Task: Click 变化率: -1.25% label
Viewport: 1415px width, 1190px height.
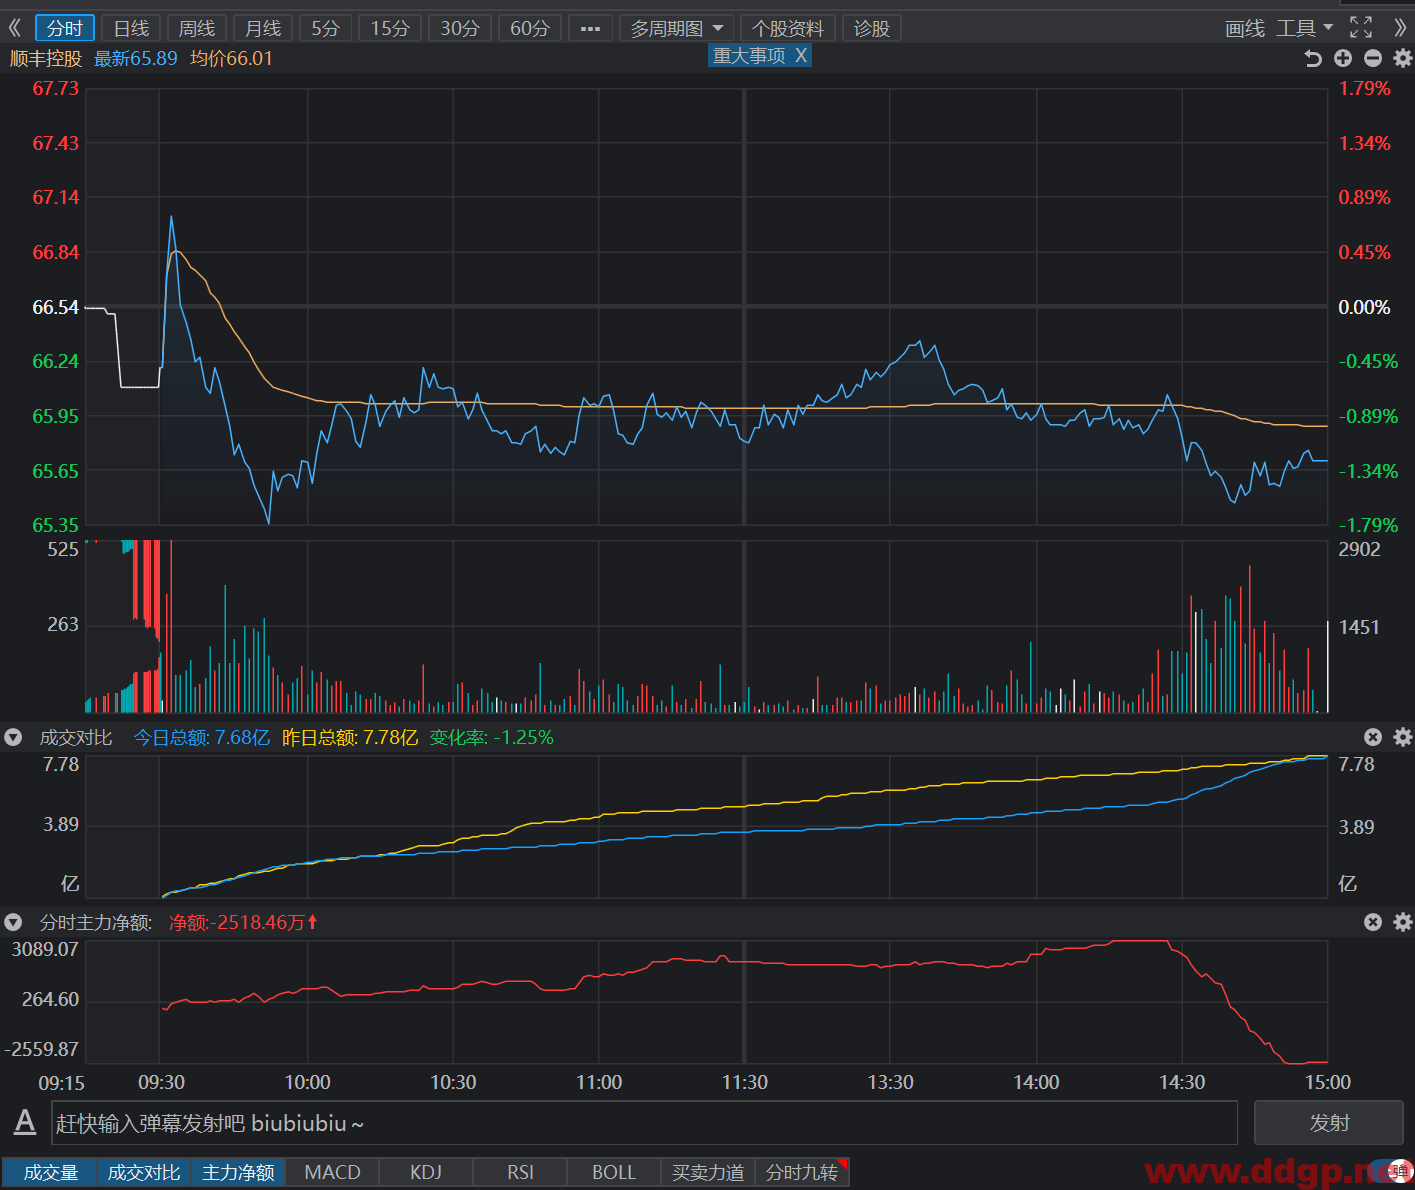Action: [x=491, y=737]
